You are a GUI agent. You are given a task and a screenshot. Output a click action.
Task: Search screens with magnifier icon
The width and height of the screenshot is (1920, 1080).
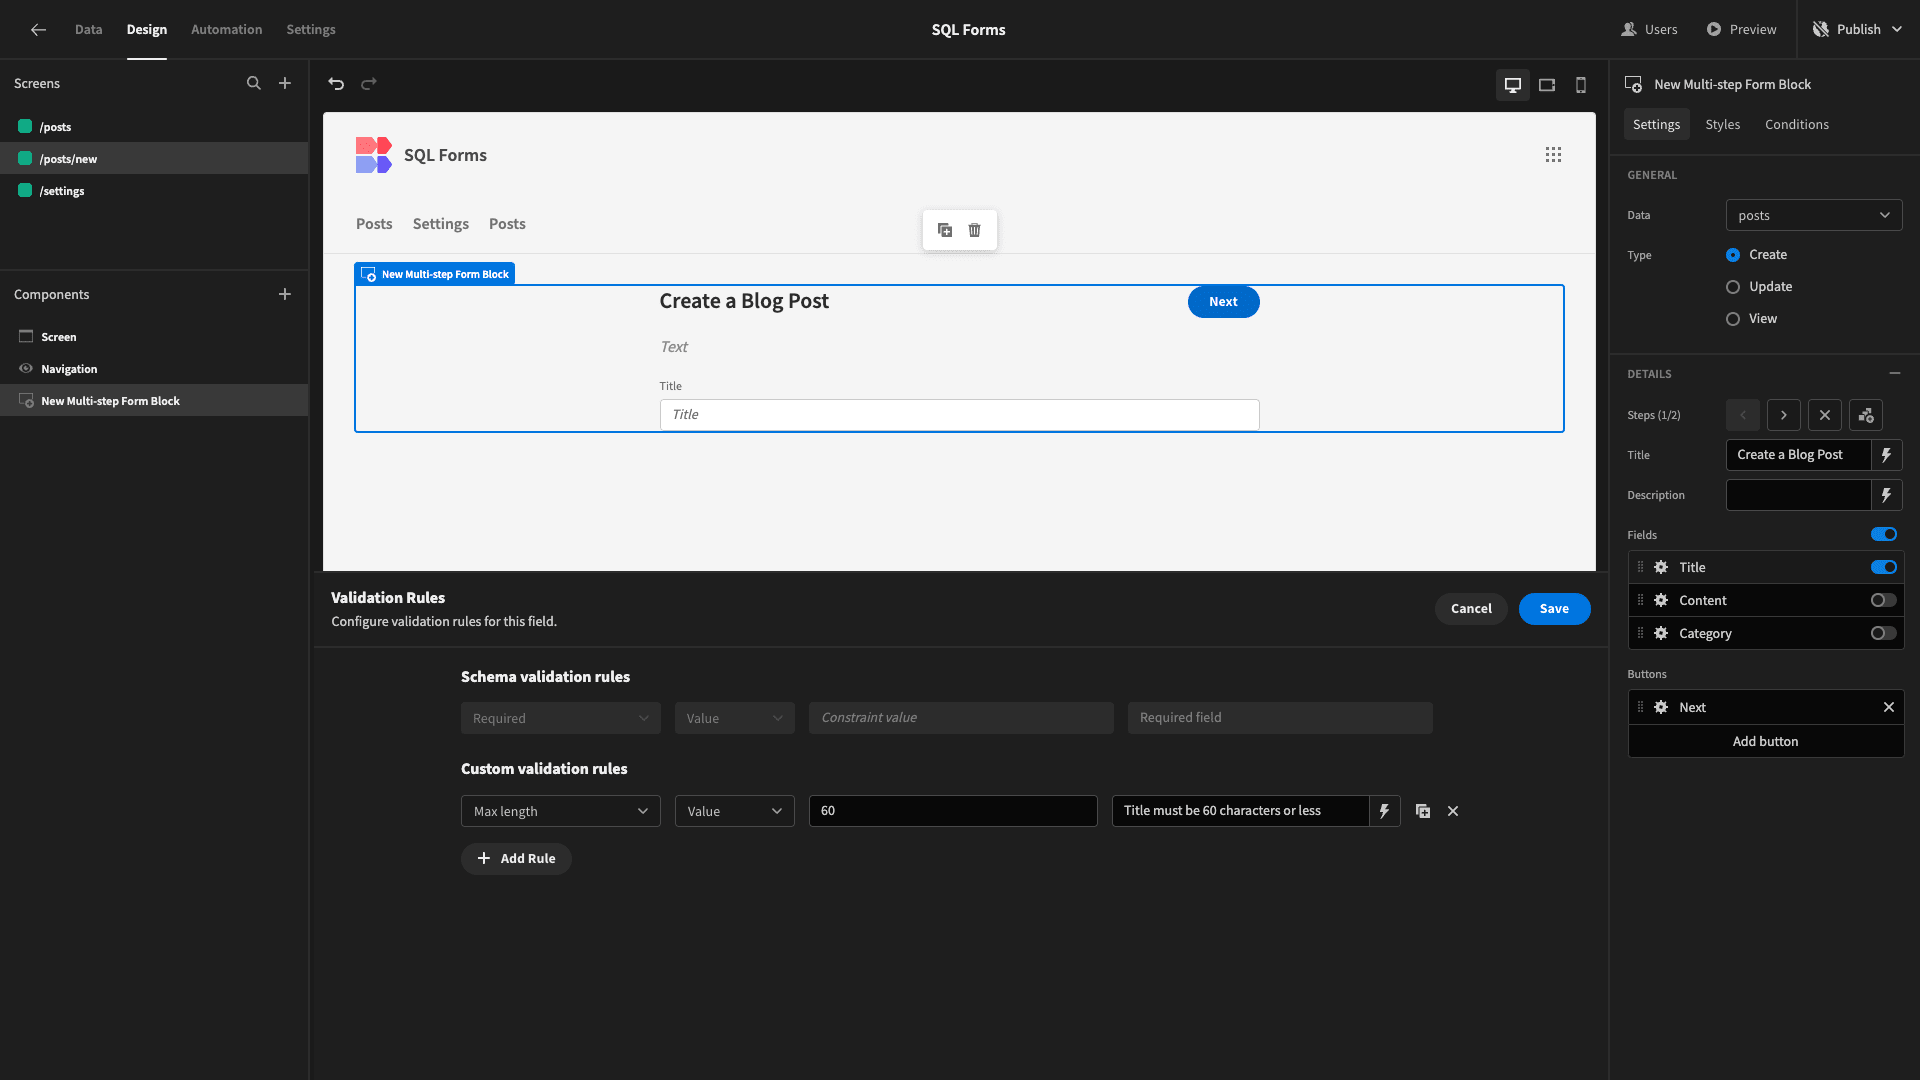254,84
